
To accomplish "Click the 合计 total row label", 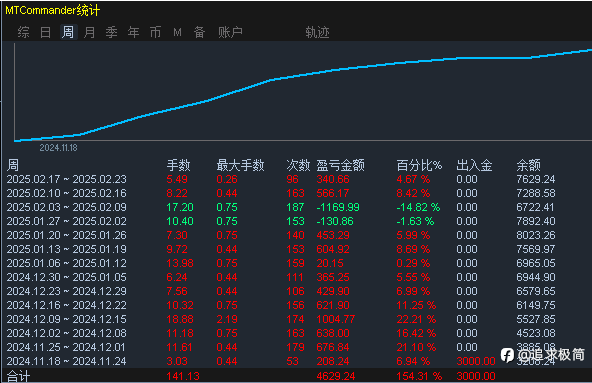I will (x=18, y=376).
